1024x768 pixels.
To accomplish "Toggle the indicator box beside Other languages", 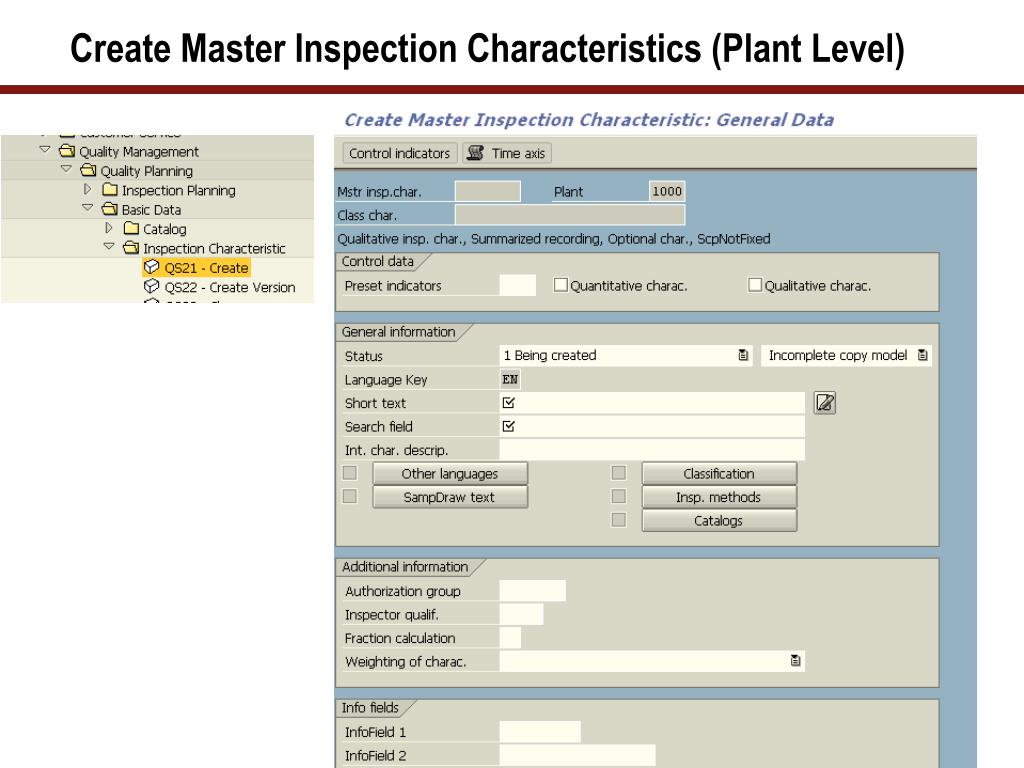I will click(x=350, y=473).
